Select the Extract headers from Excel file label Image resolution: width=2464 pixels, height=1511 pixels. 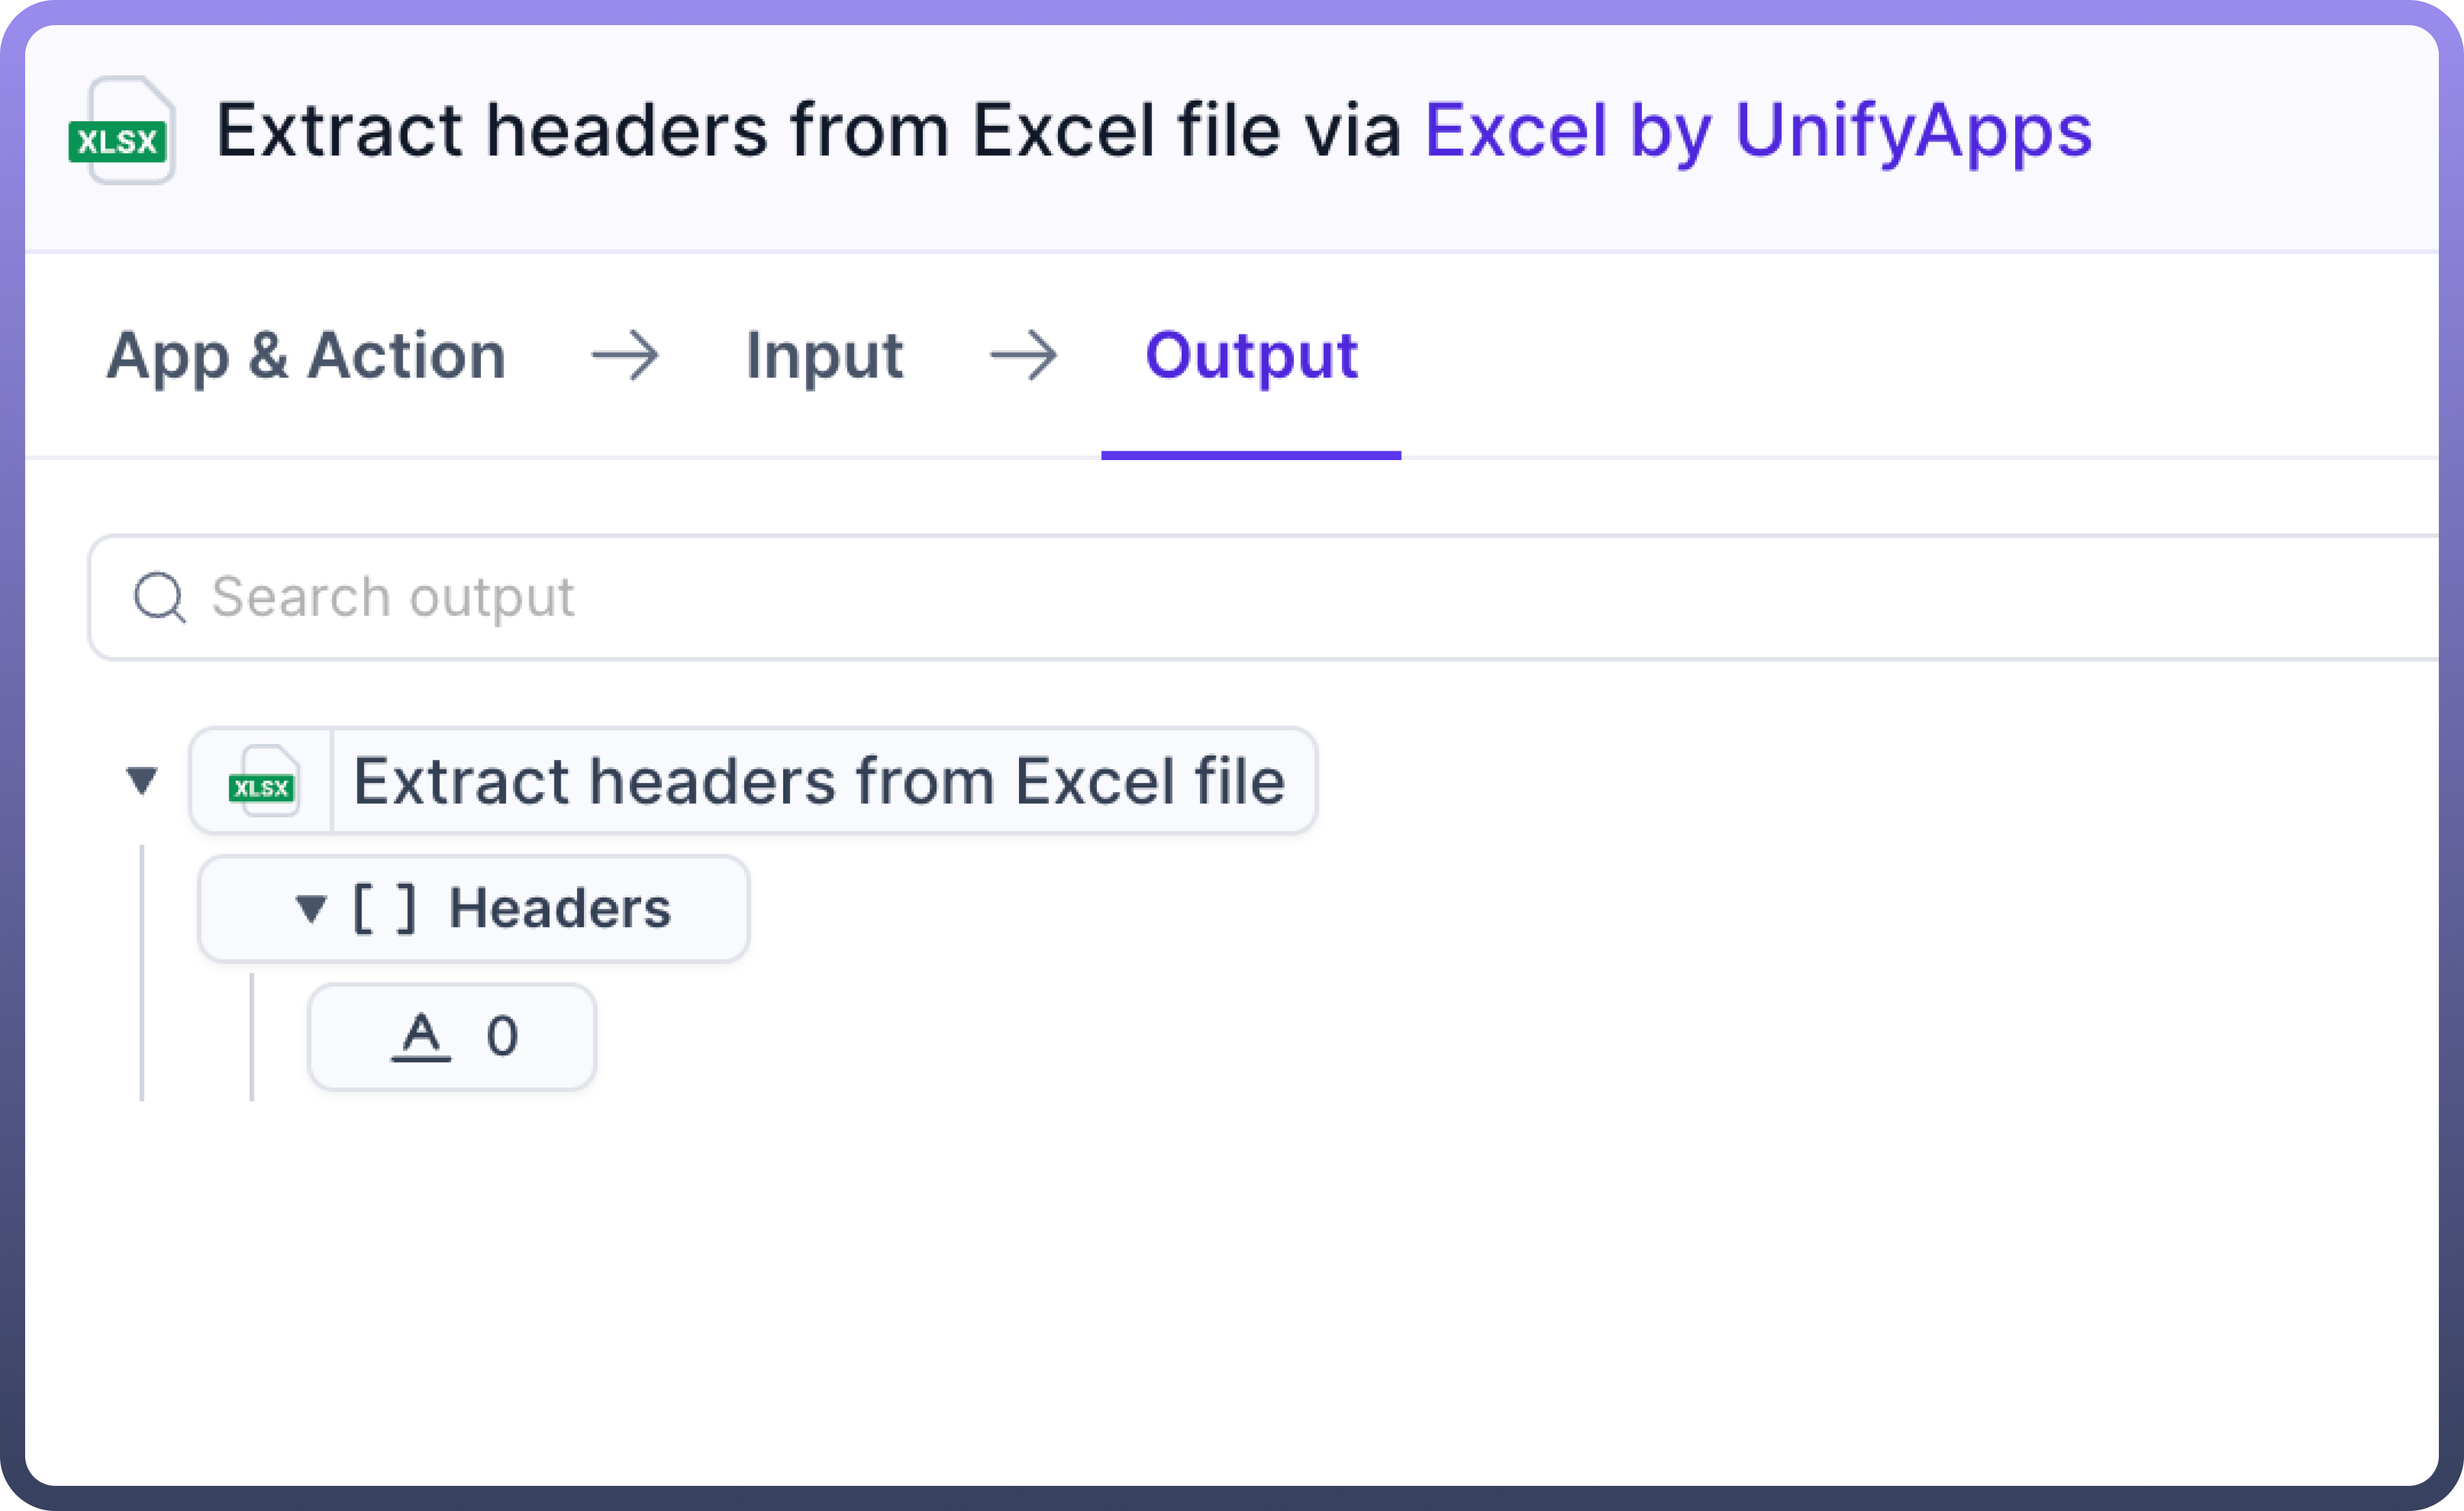(x=819, y=781)
